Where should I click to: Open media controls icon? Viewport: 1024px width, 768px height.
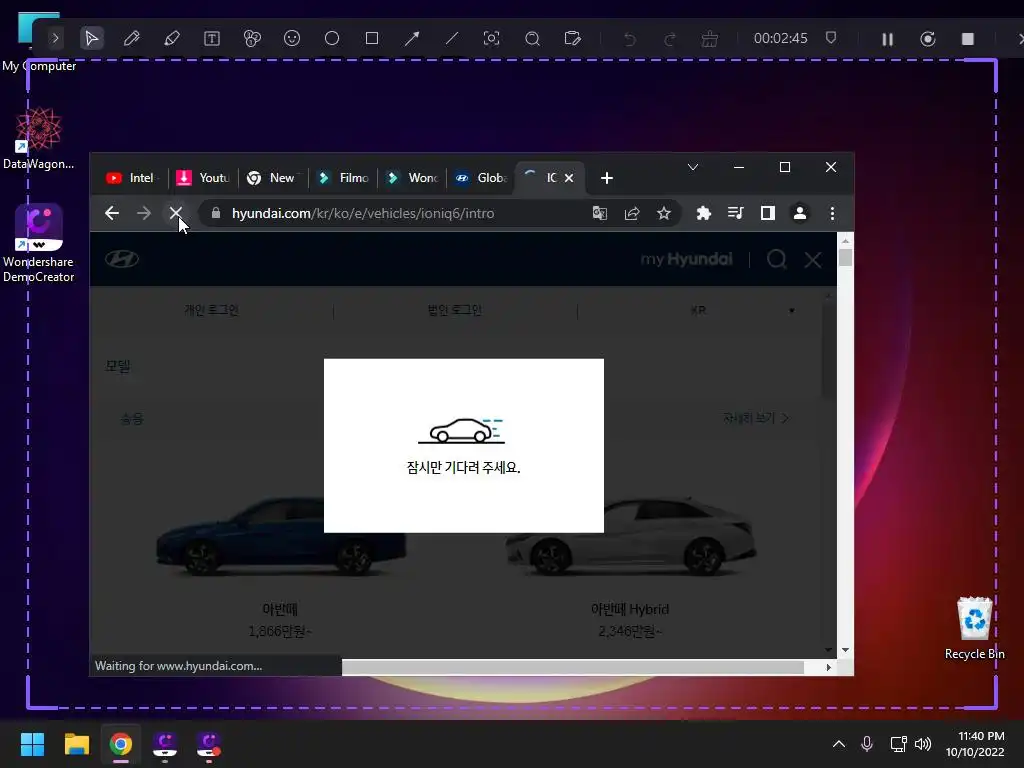(x=735, y=213)
